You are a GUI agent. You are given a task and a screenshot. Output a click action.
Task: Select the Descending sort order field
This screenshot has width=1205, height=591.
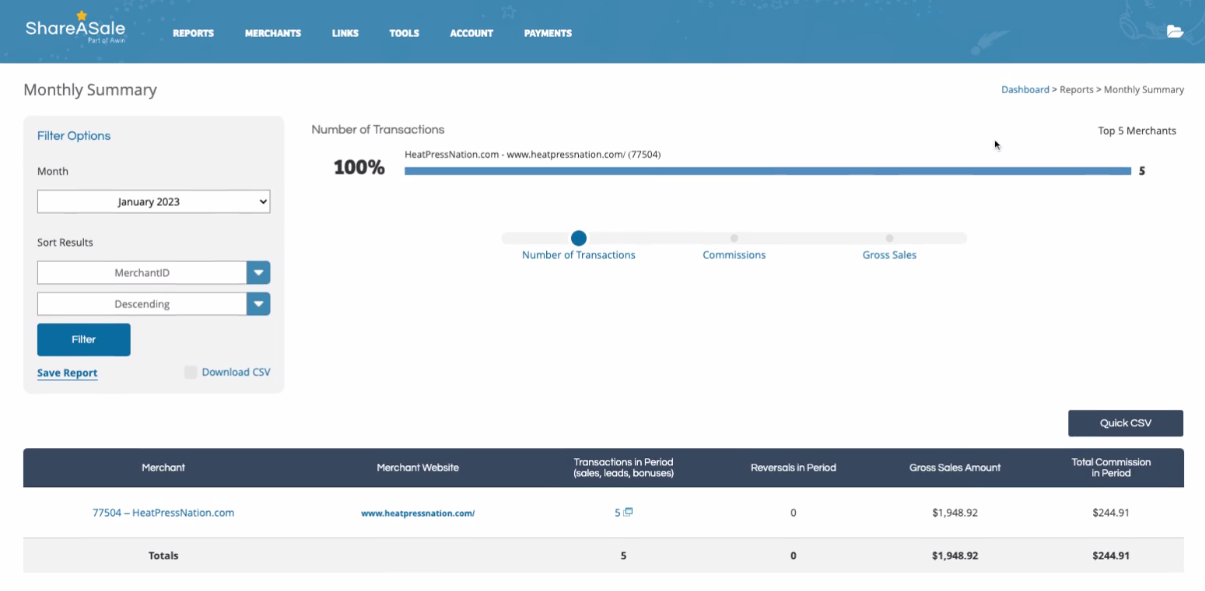142,304
